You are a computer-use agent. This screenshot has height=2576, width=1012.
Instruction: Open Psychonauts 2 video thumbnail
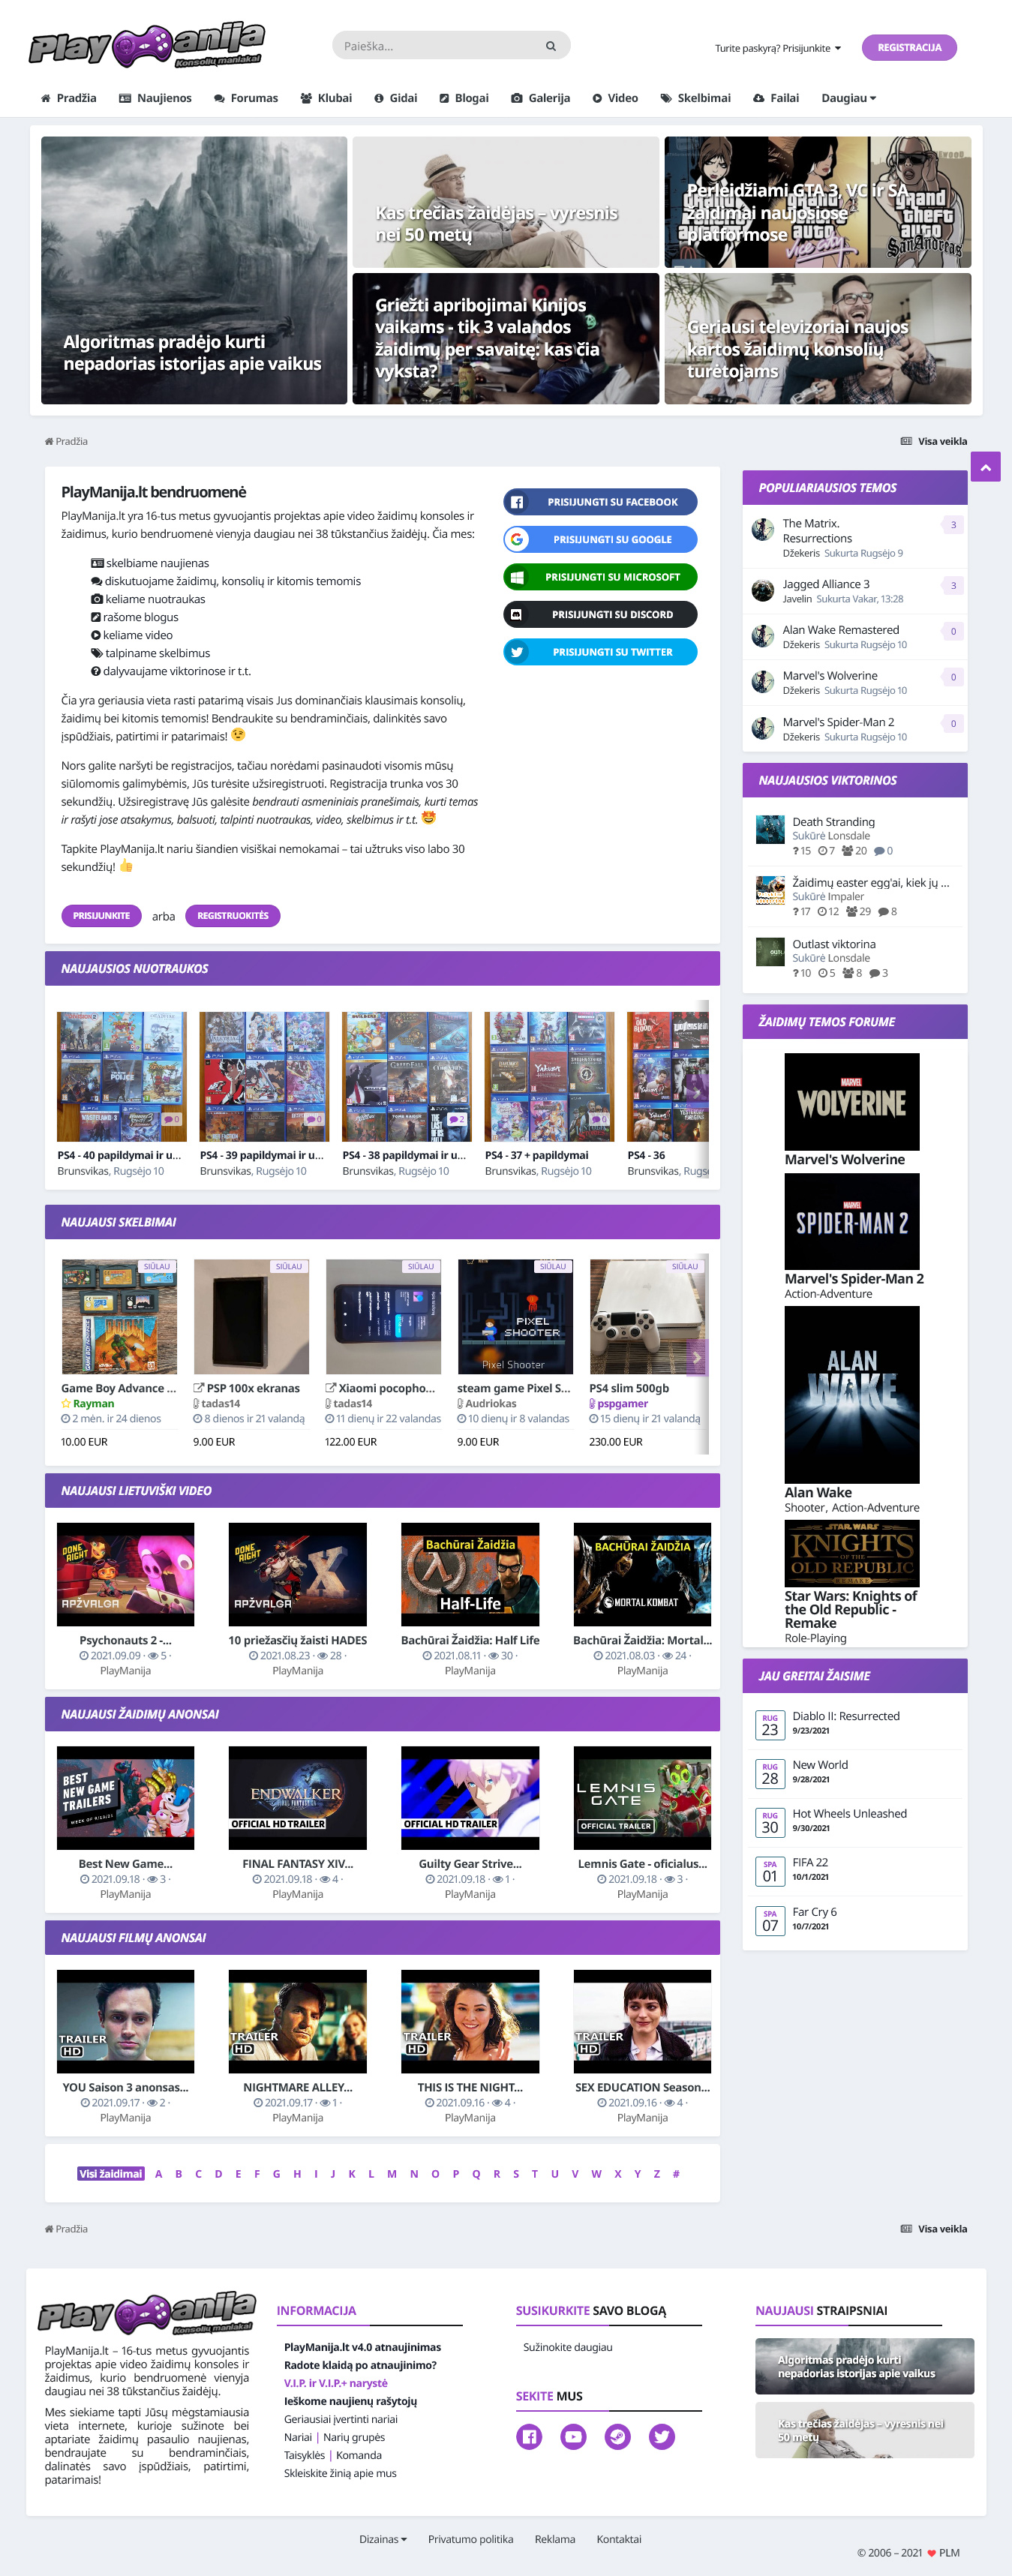click(125, 1574)
